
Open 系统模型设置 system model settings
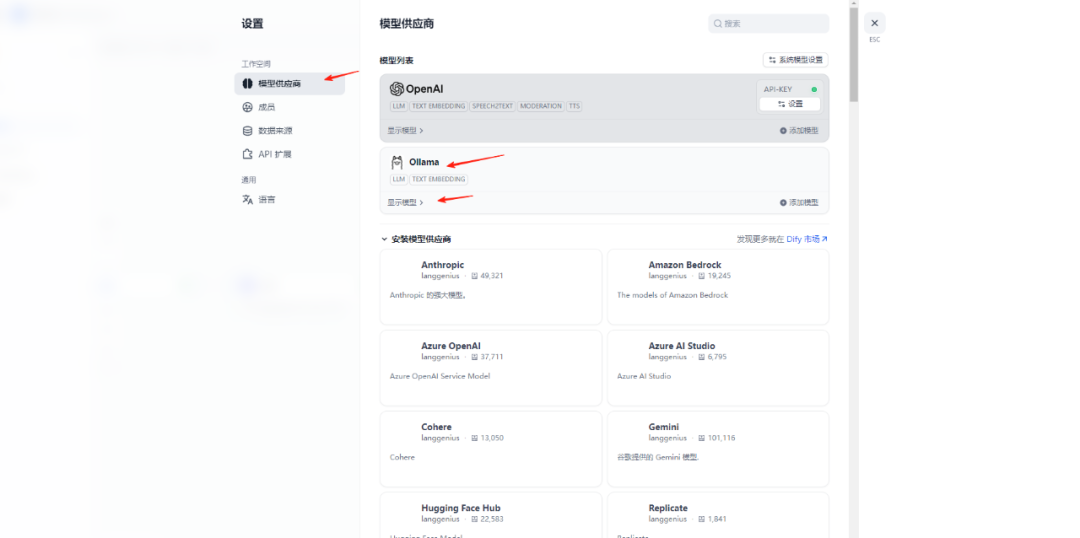tap(796, 60)
